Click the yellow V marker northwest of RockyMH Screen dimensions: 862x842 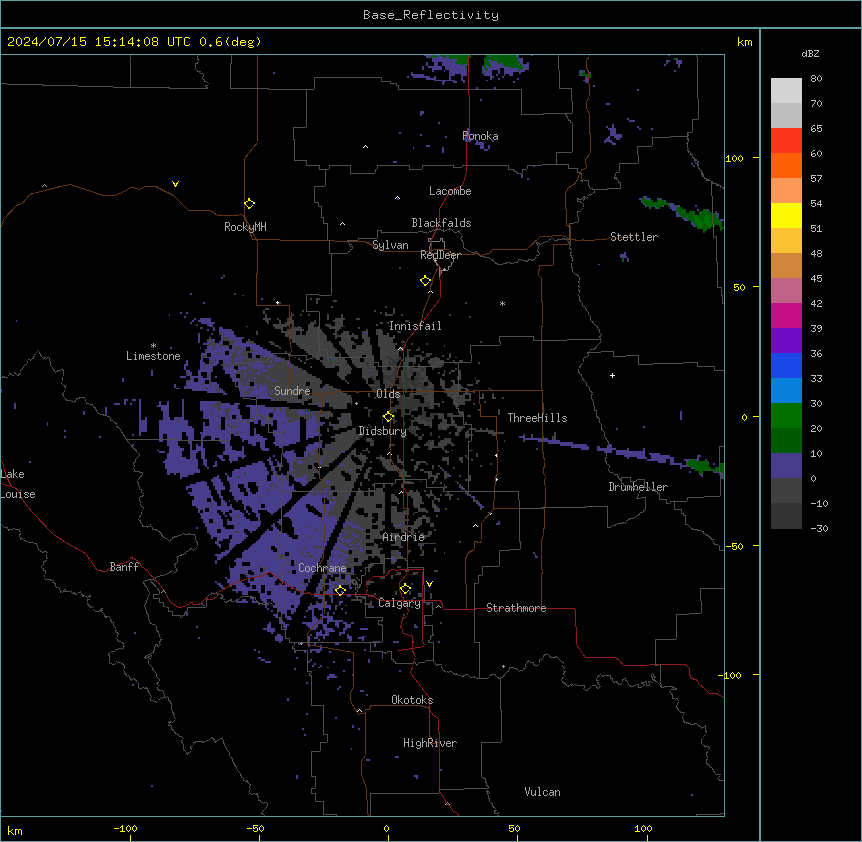point(175,184)
